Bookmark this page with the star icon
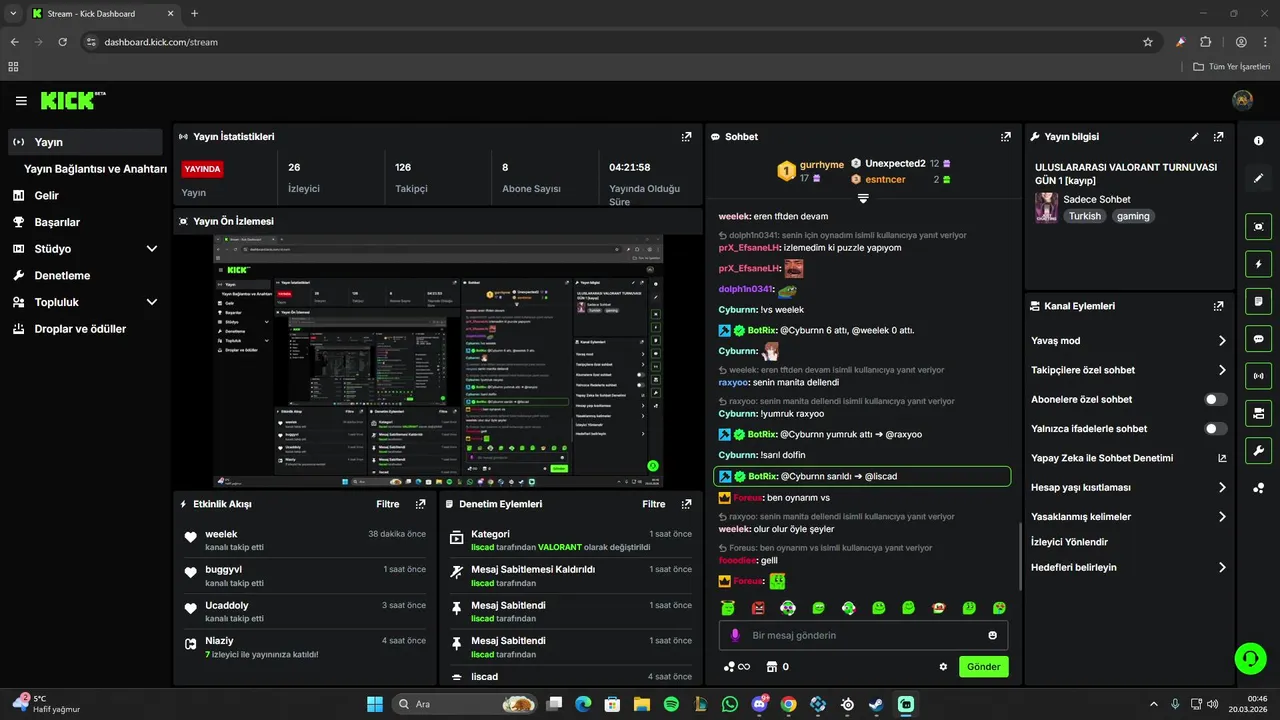The height and width of the screenshot is (720, 1280). [x=1148, y=42]
